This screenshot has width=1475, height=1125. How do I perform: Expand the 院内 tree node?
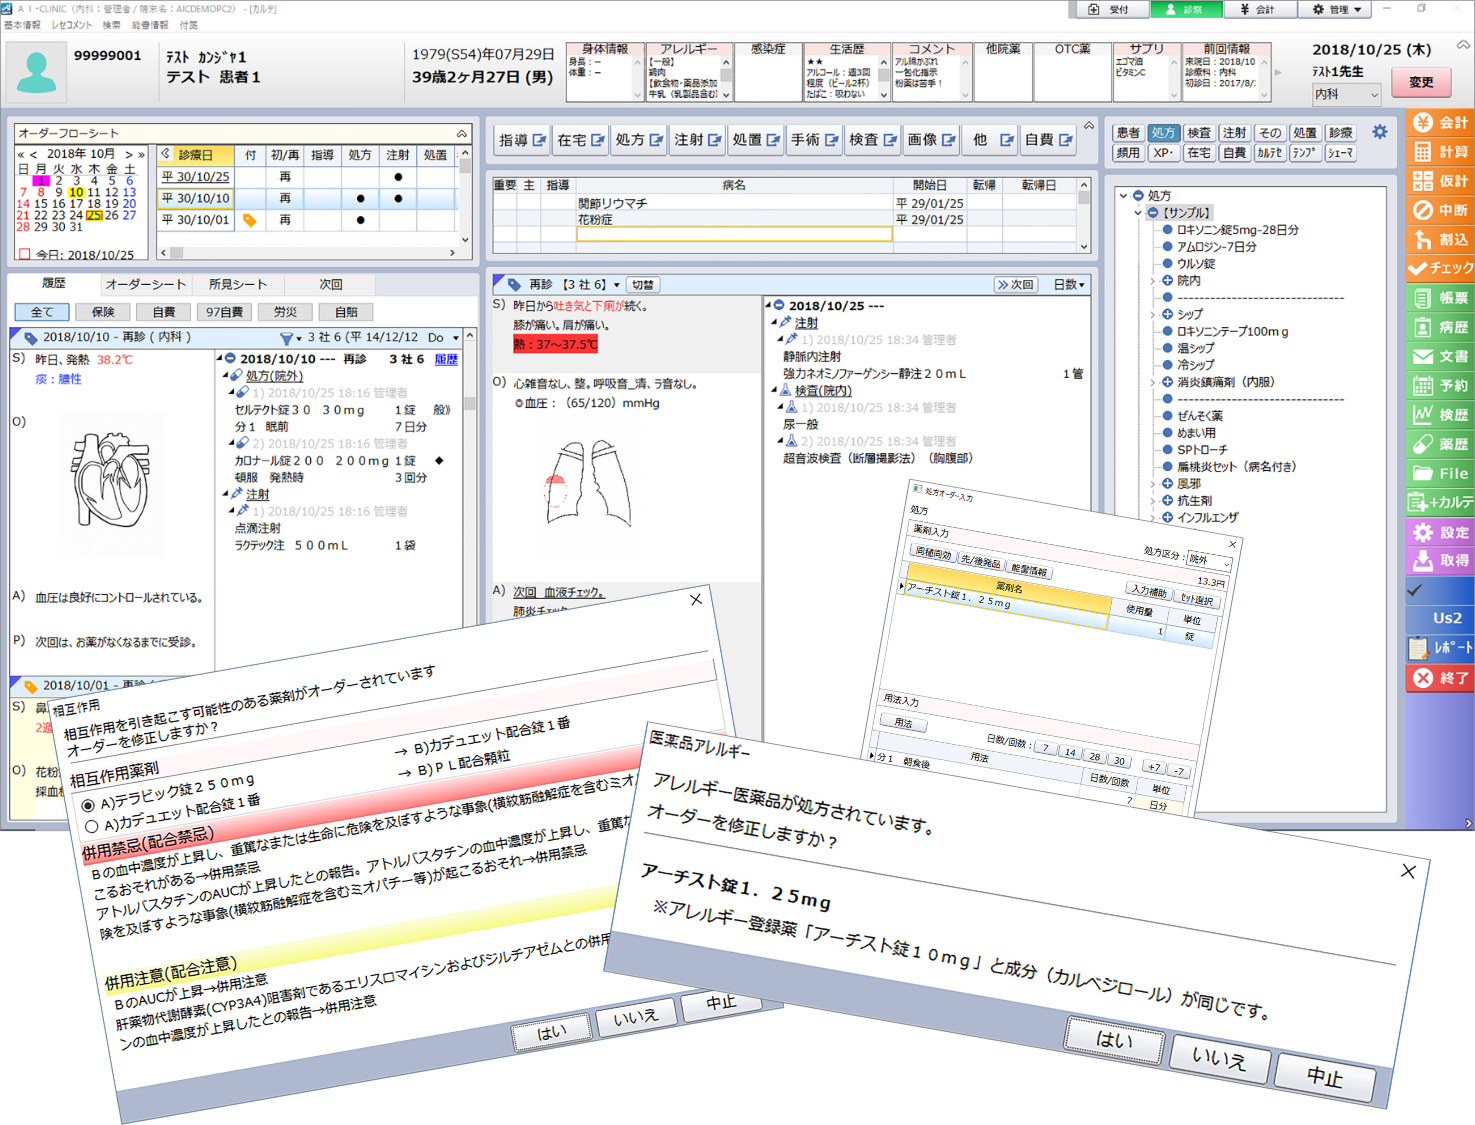pos(1152,281)
